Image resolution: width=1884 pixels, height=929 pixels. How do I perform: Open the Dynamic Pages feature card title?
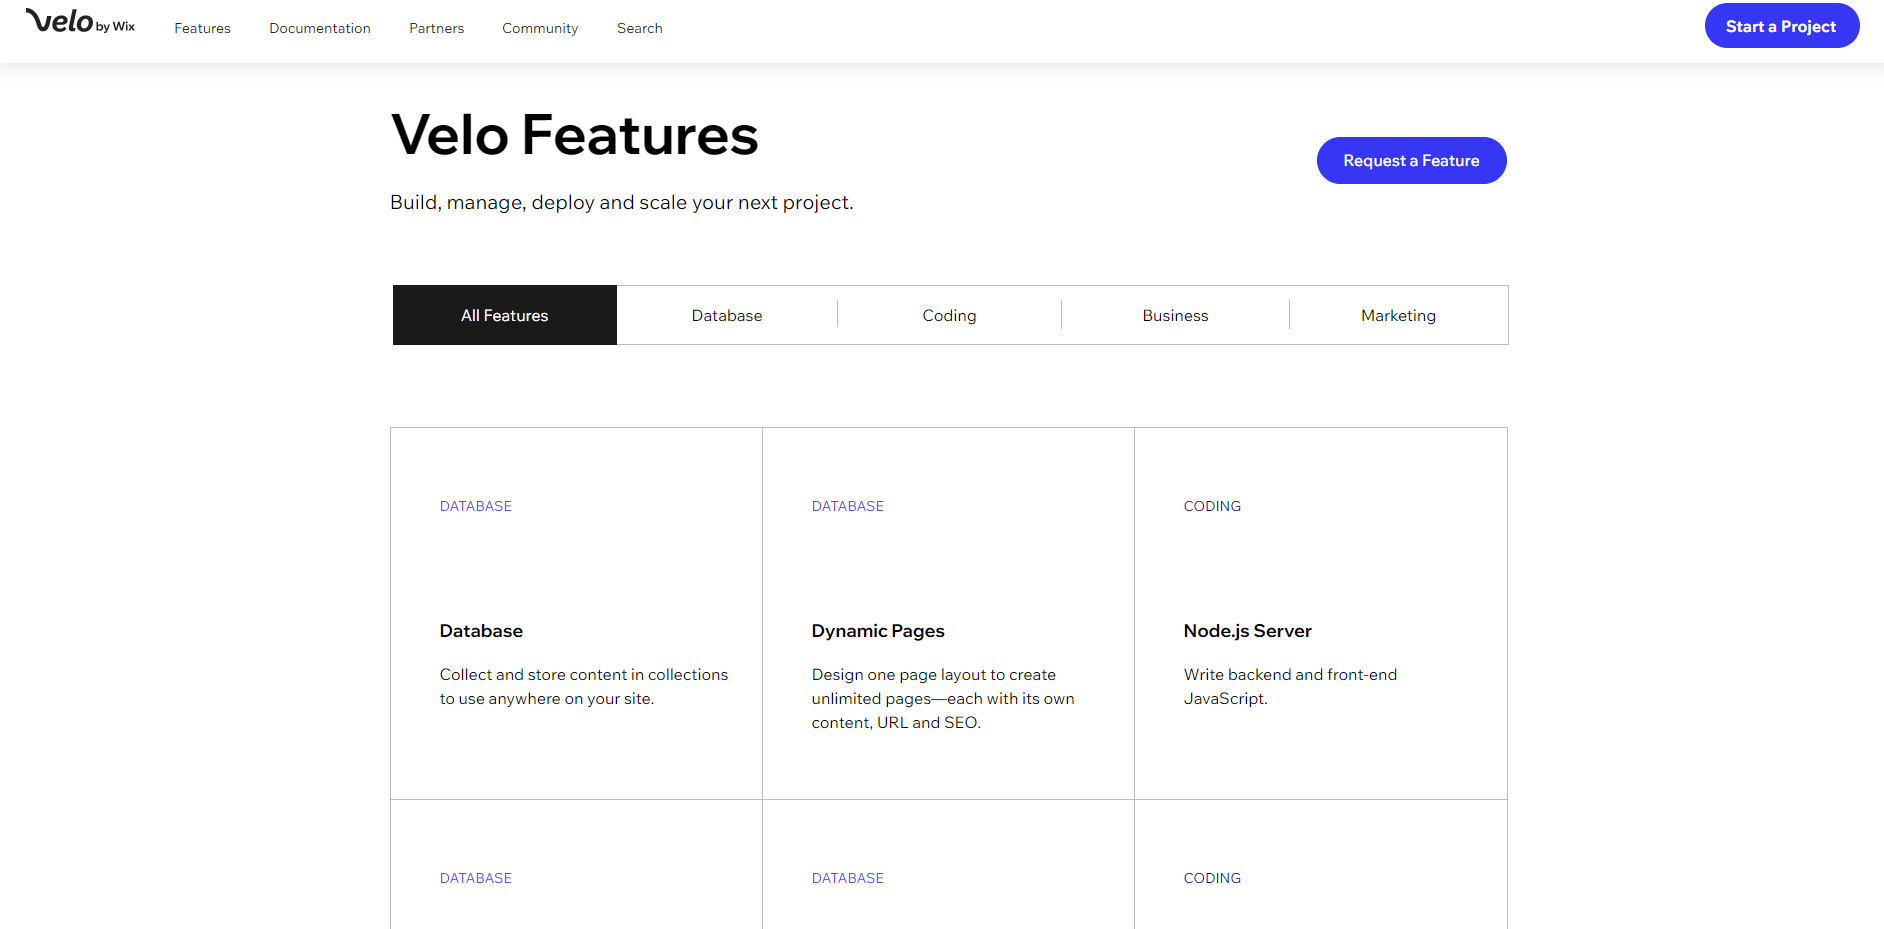tap(878, 631)
